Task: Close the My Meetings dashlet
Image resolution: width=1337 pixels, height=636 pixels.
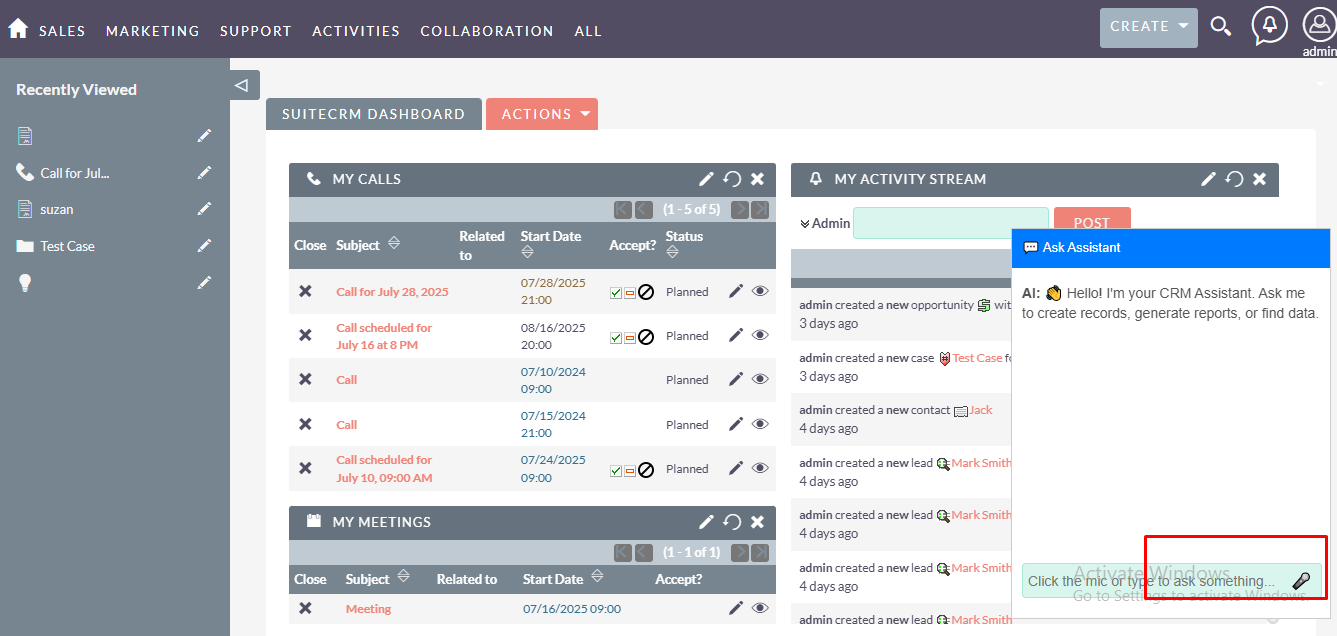Action: [757, 522]
